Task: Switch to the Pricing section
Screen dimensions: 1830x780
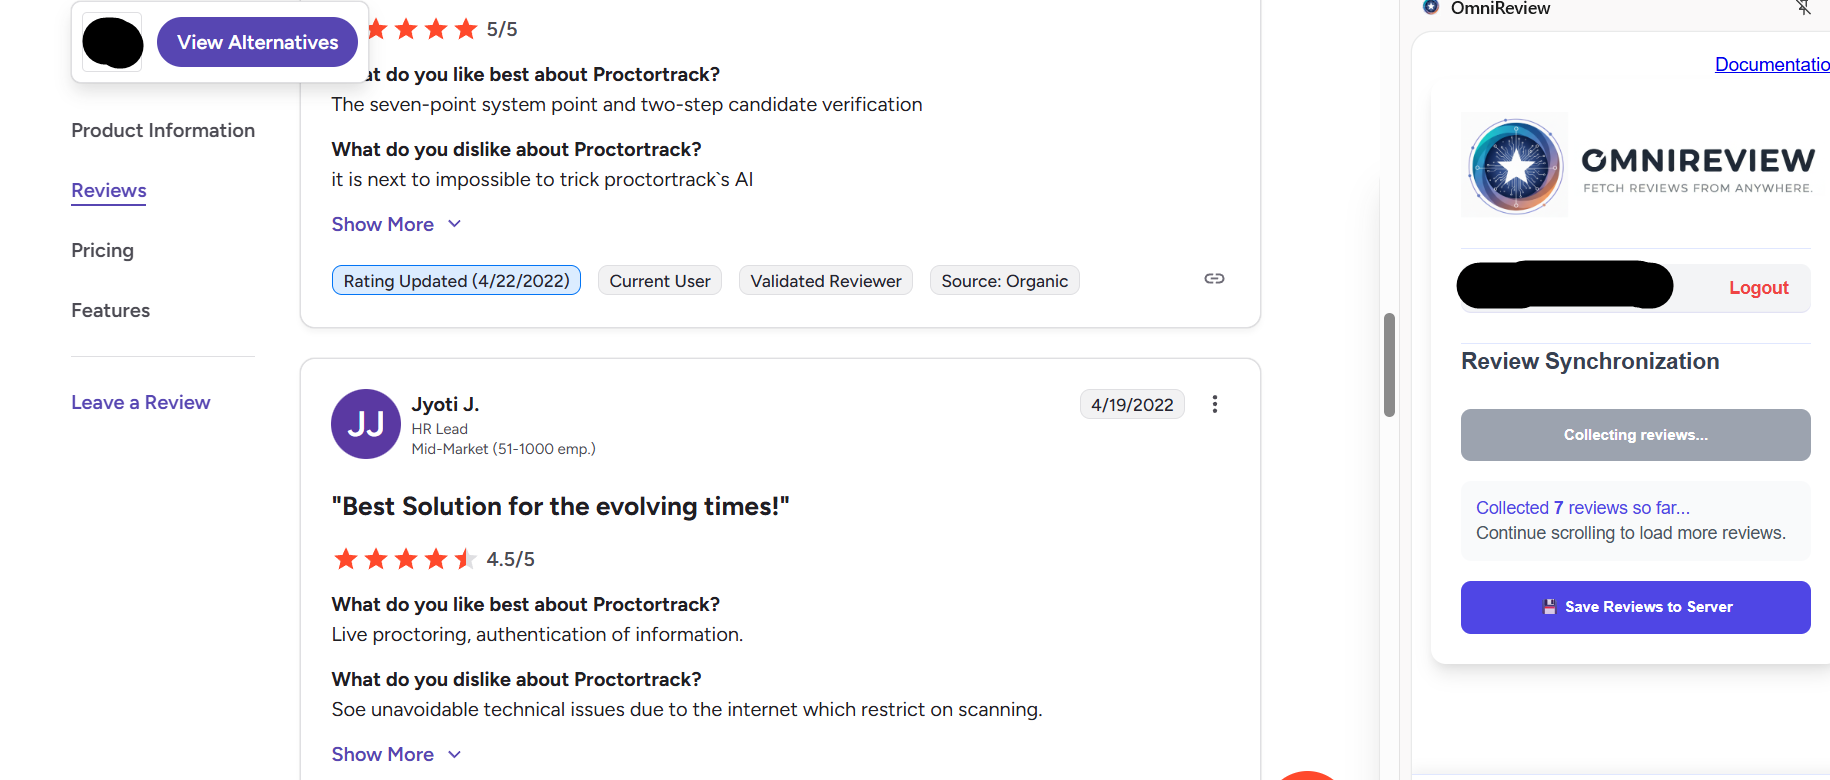Action: click(x=102, y=250)
